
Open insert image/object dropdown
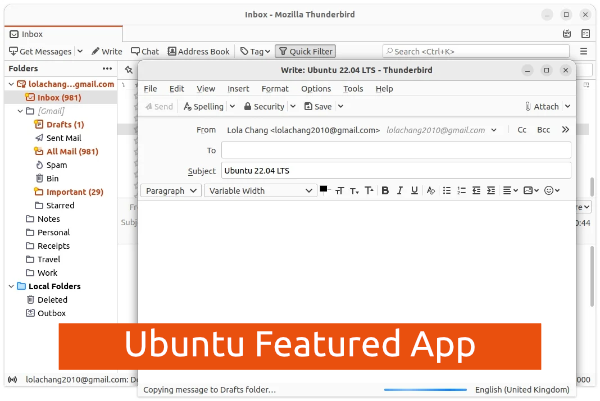tap(531, 190)
